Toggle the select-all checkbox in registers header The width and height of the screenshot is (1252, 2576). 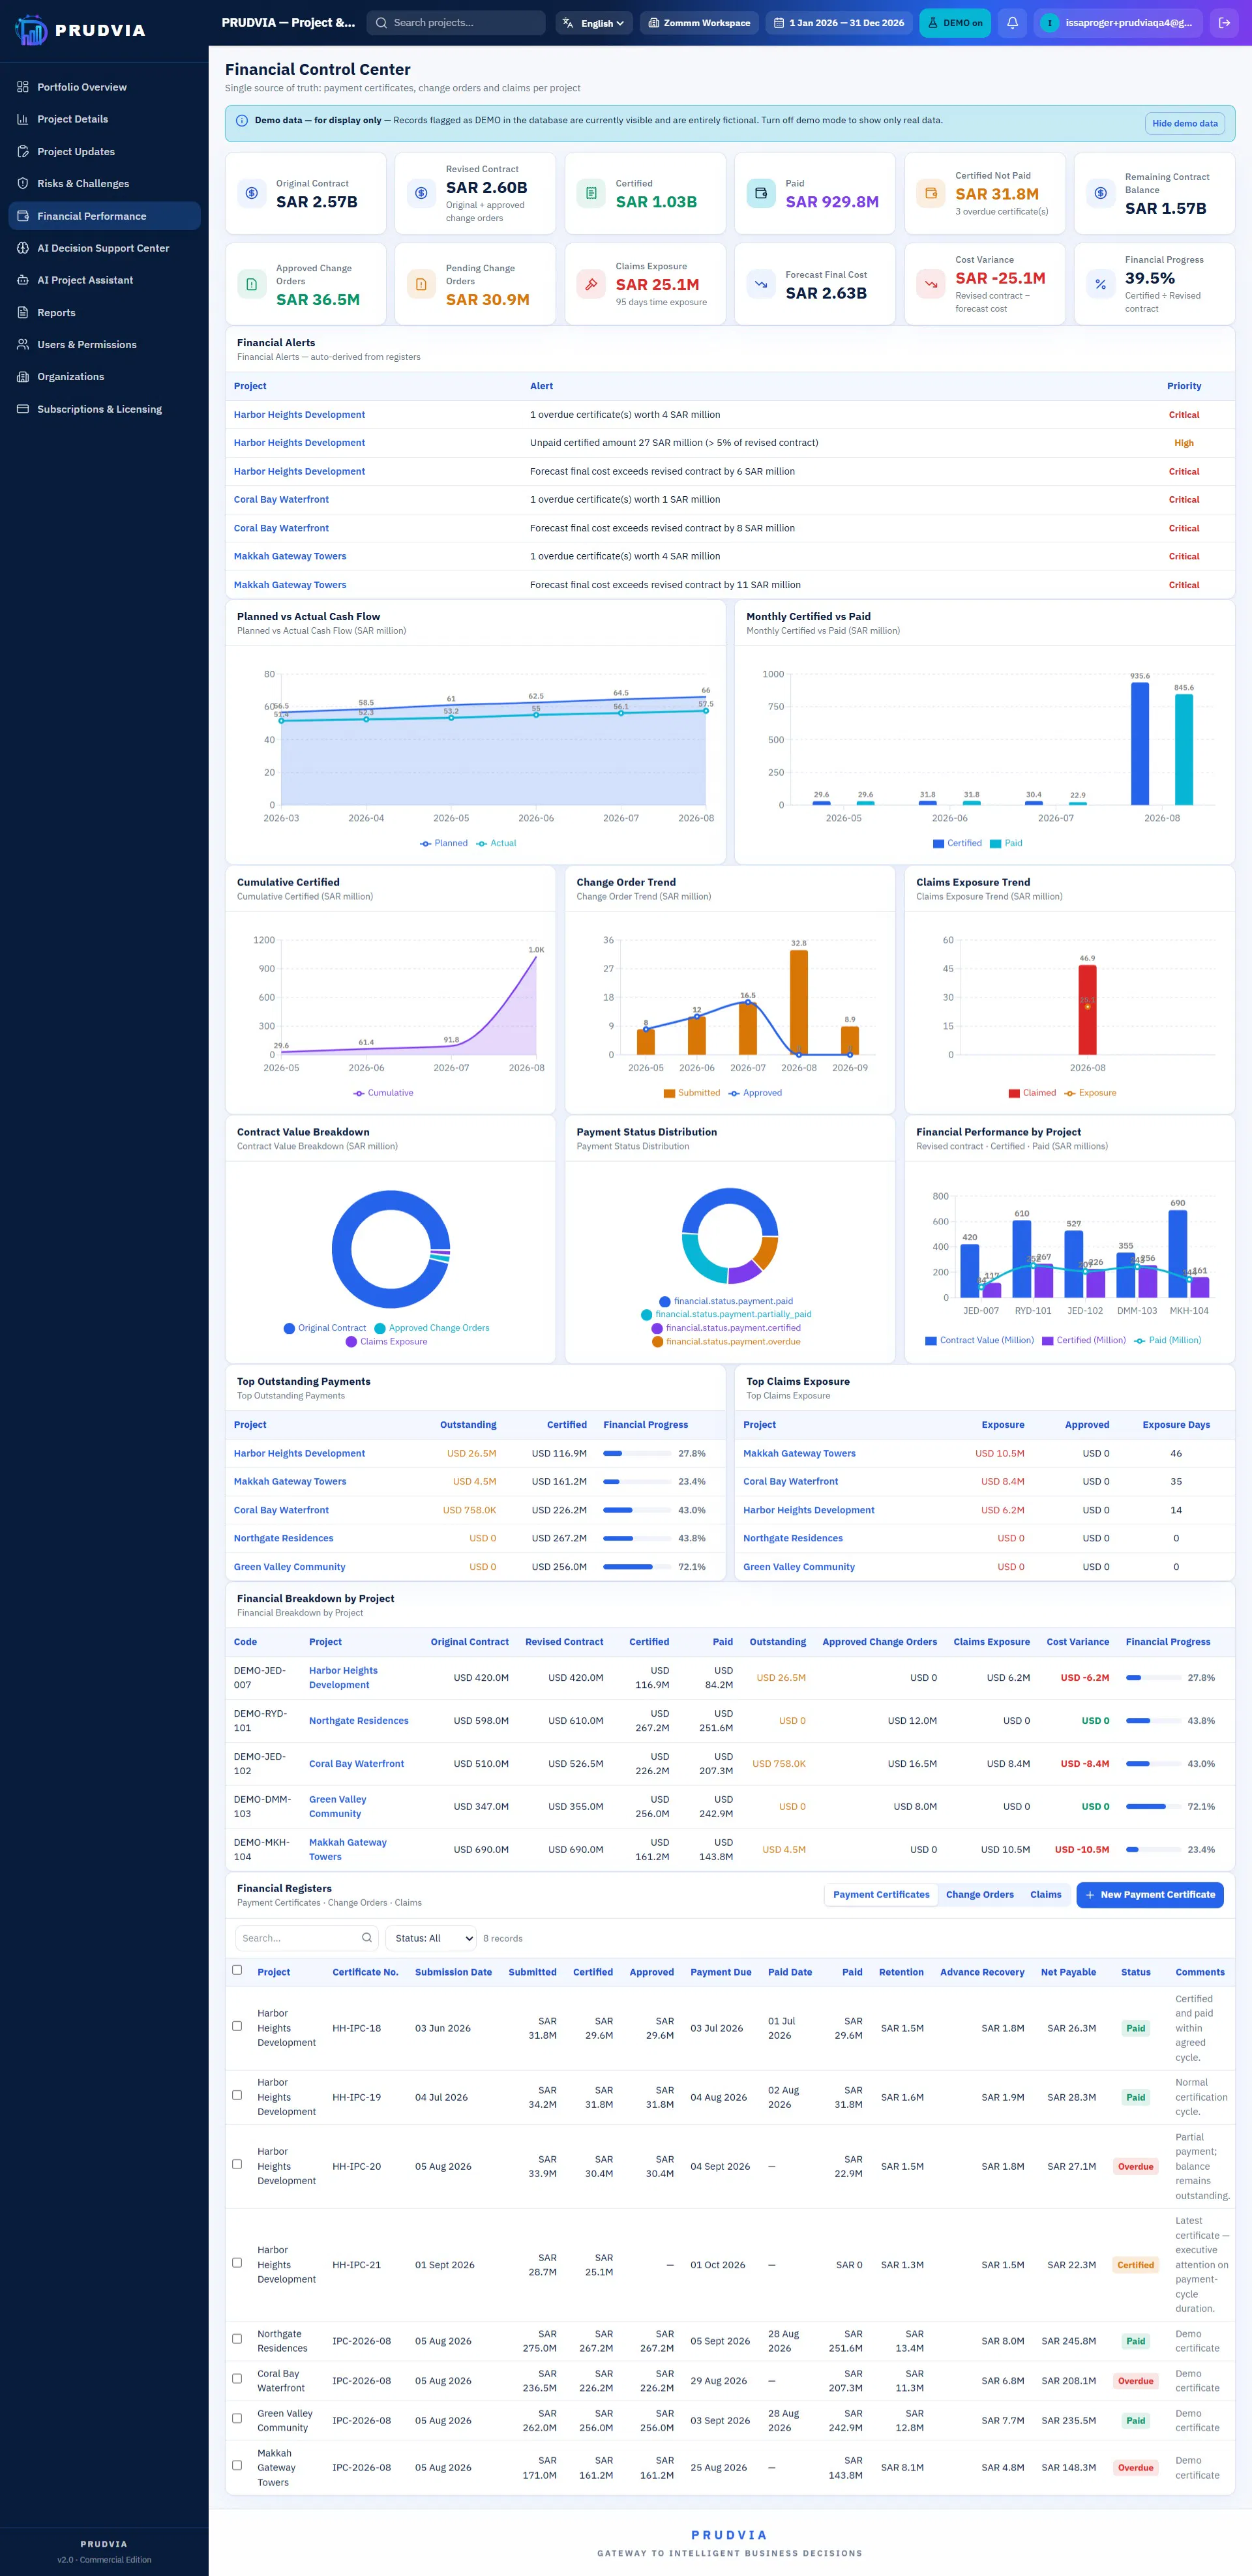click(x=237, y=1970)
